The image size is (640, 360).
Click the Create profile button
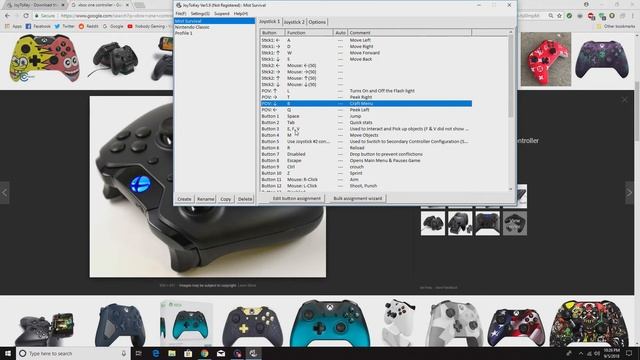(184, 199)
